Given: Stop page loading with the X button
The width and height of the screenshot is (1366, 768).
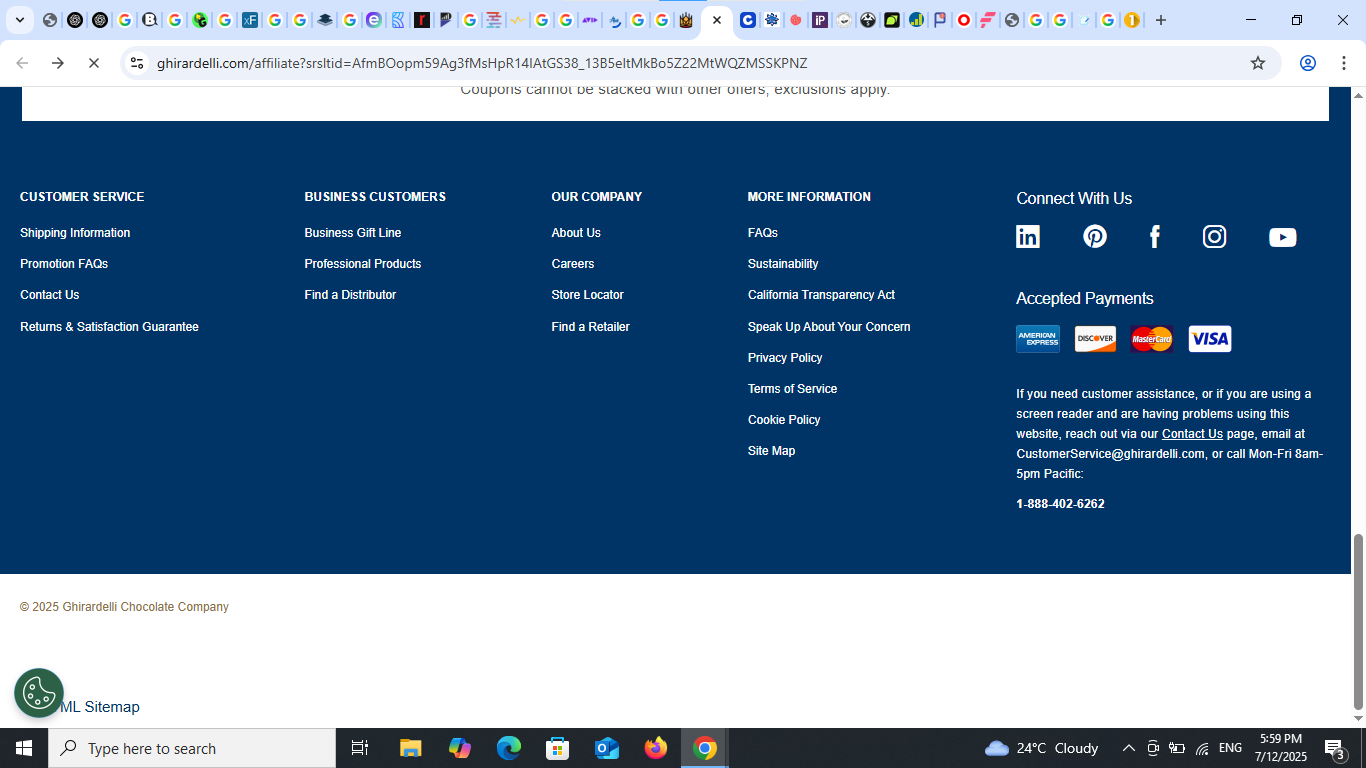Looking at the screenshot, I should coord(93,63).
